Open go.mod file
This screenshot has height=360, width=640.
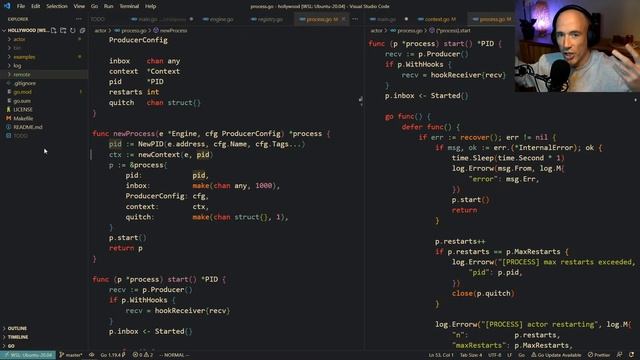coord(44,92)
